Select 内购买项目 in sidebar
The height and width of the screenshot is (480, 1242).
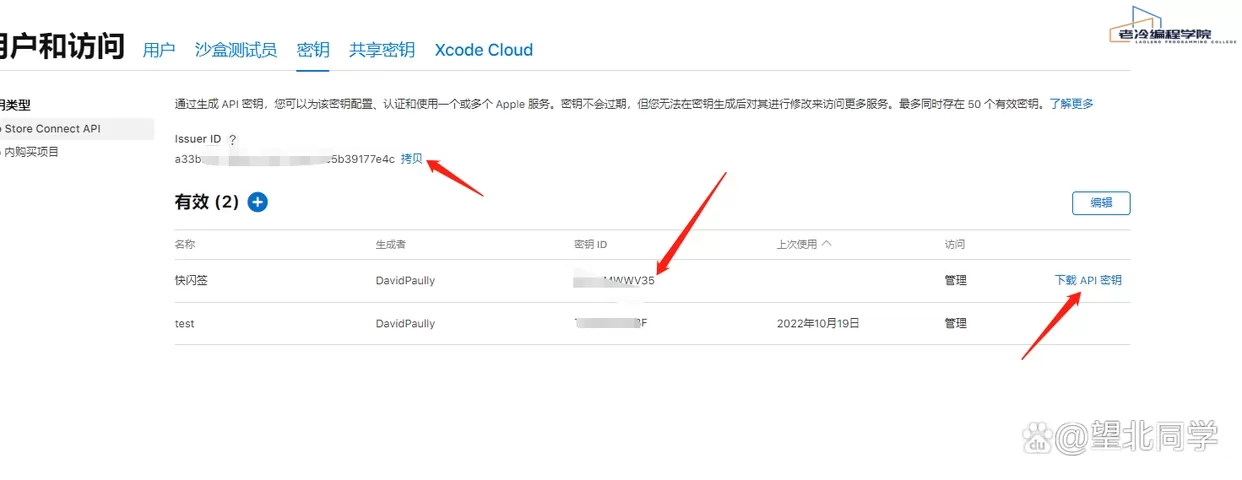click(32, 152)
